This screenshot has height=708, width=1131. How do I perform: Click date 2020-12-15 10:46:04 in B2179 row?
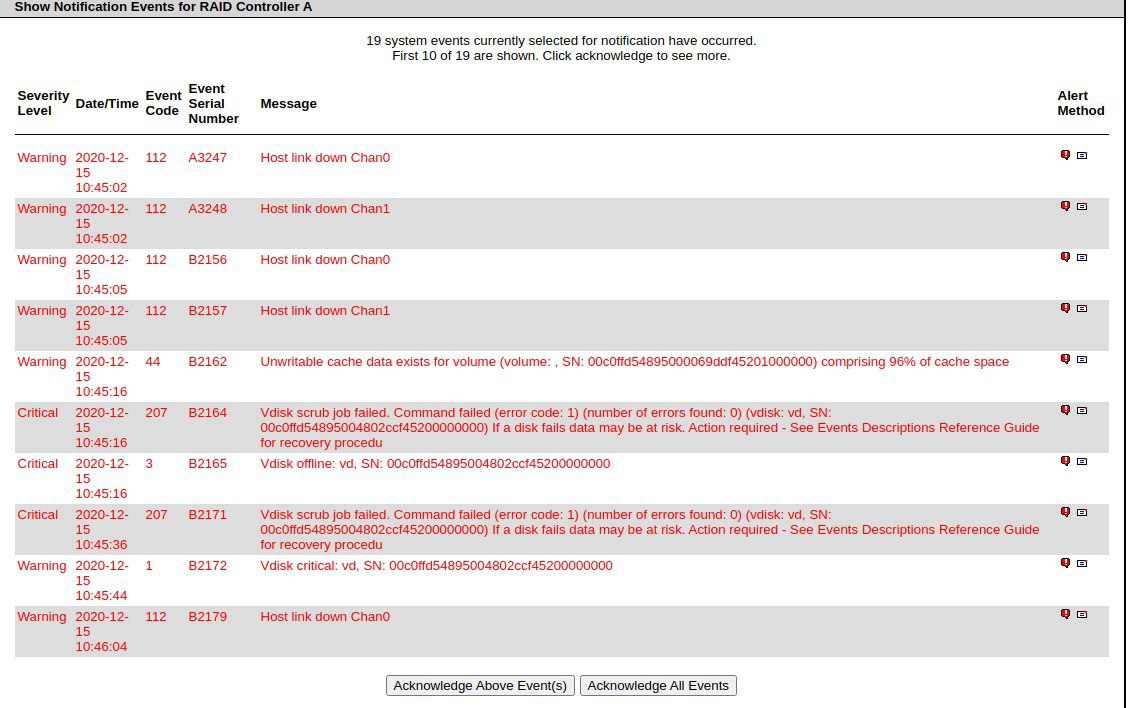(x=102, y=632)
